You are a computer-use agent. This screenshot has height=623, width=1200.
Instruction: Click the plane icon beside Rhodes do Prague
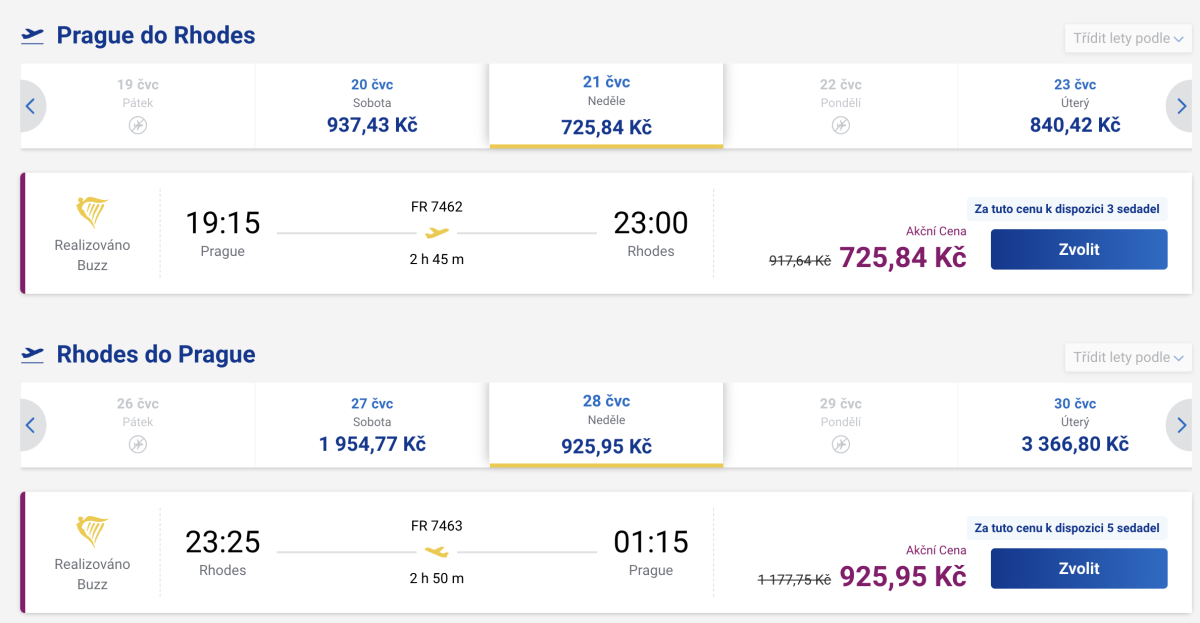point(33,355)
